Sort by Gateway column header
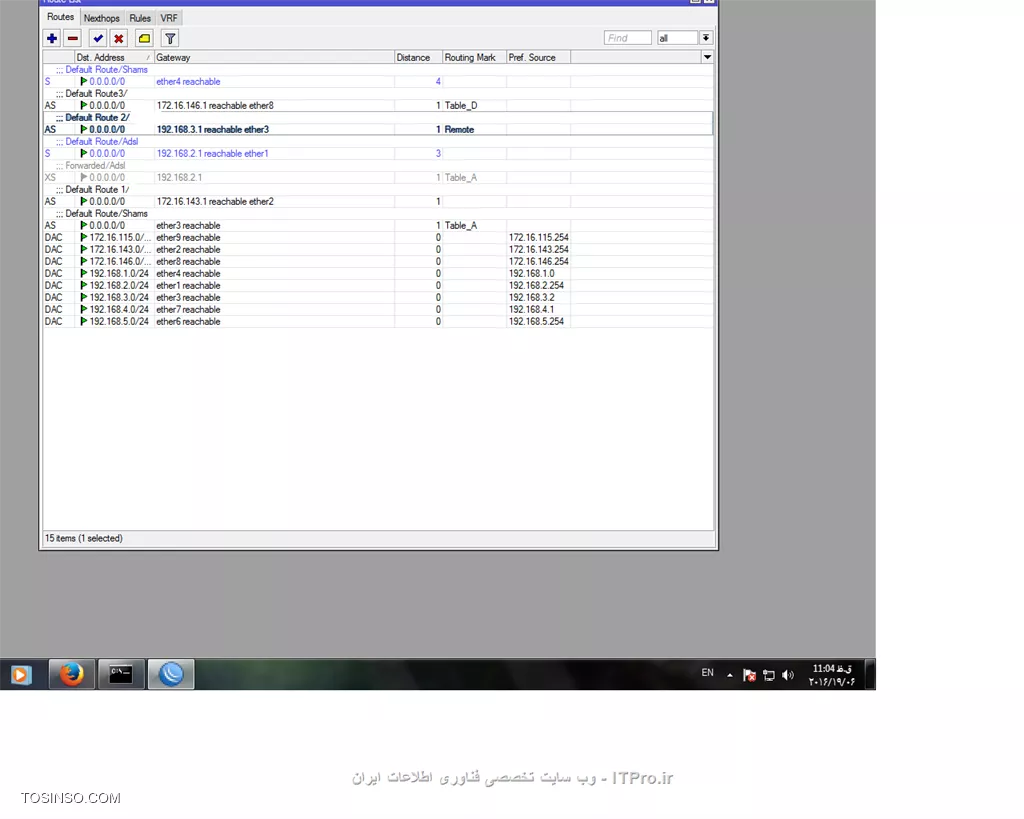 274,57
